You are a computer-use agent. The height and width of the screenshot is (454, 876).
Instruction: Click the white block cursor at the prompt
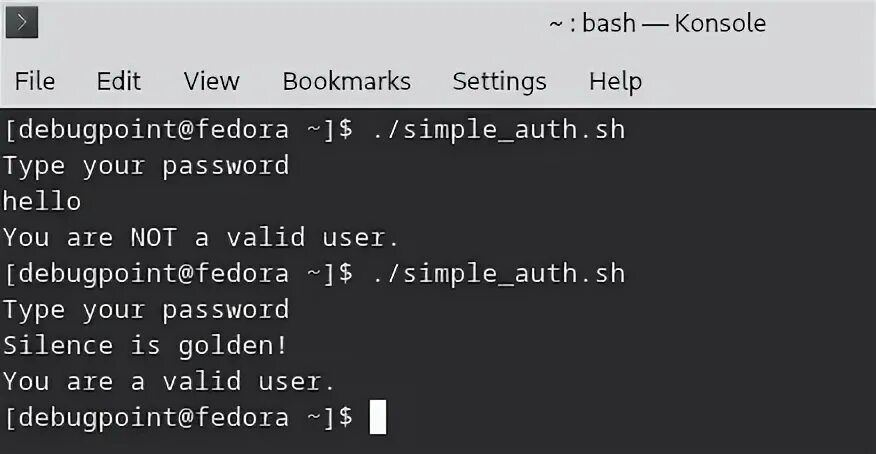pyautogui.click(x=378, y=417)
